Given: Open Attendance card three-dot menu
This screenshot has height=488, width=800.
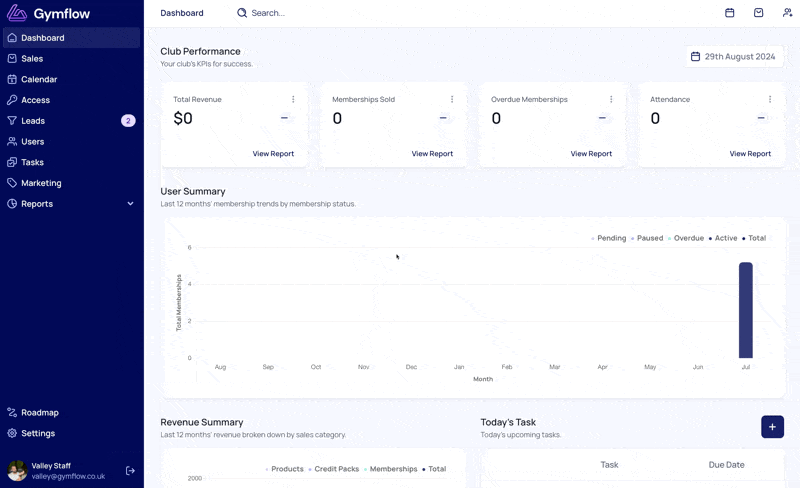Looking at the screenshot, I should (770, 99).
